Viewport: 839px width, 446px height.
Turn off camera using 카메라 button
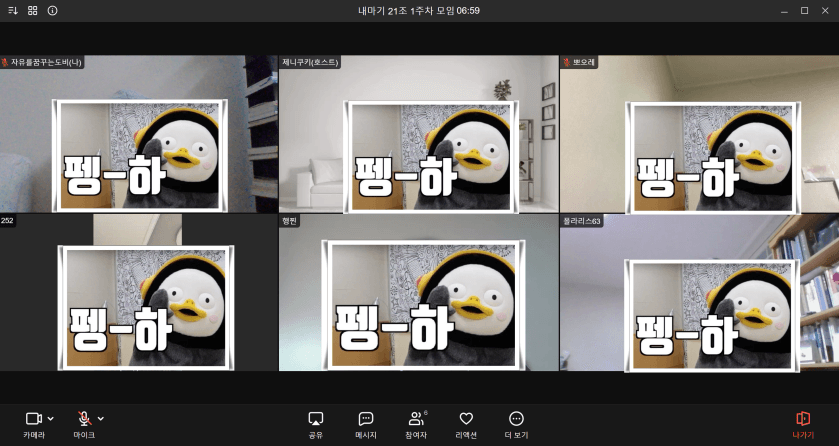click(34, 425)
